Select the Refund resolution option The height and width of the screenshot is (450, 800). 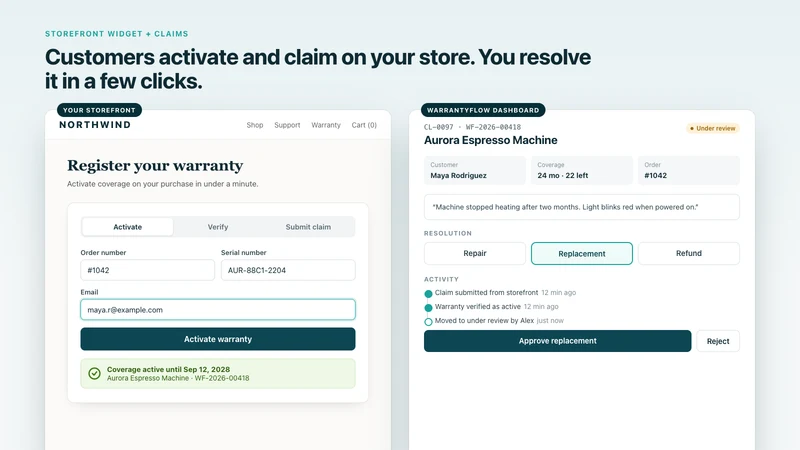(x=689, y=253)
